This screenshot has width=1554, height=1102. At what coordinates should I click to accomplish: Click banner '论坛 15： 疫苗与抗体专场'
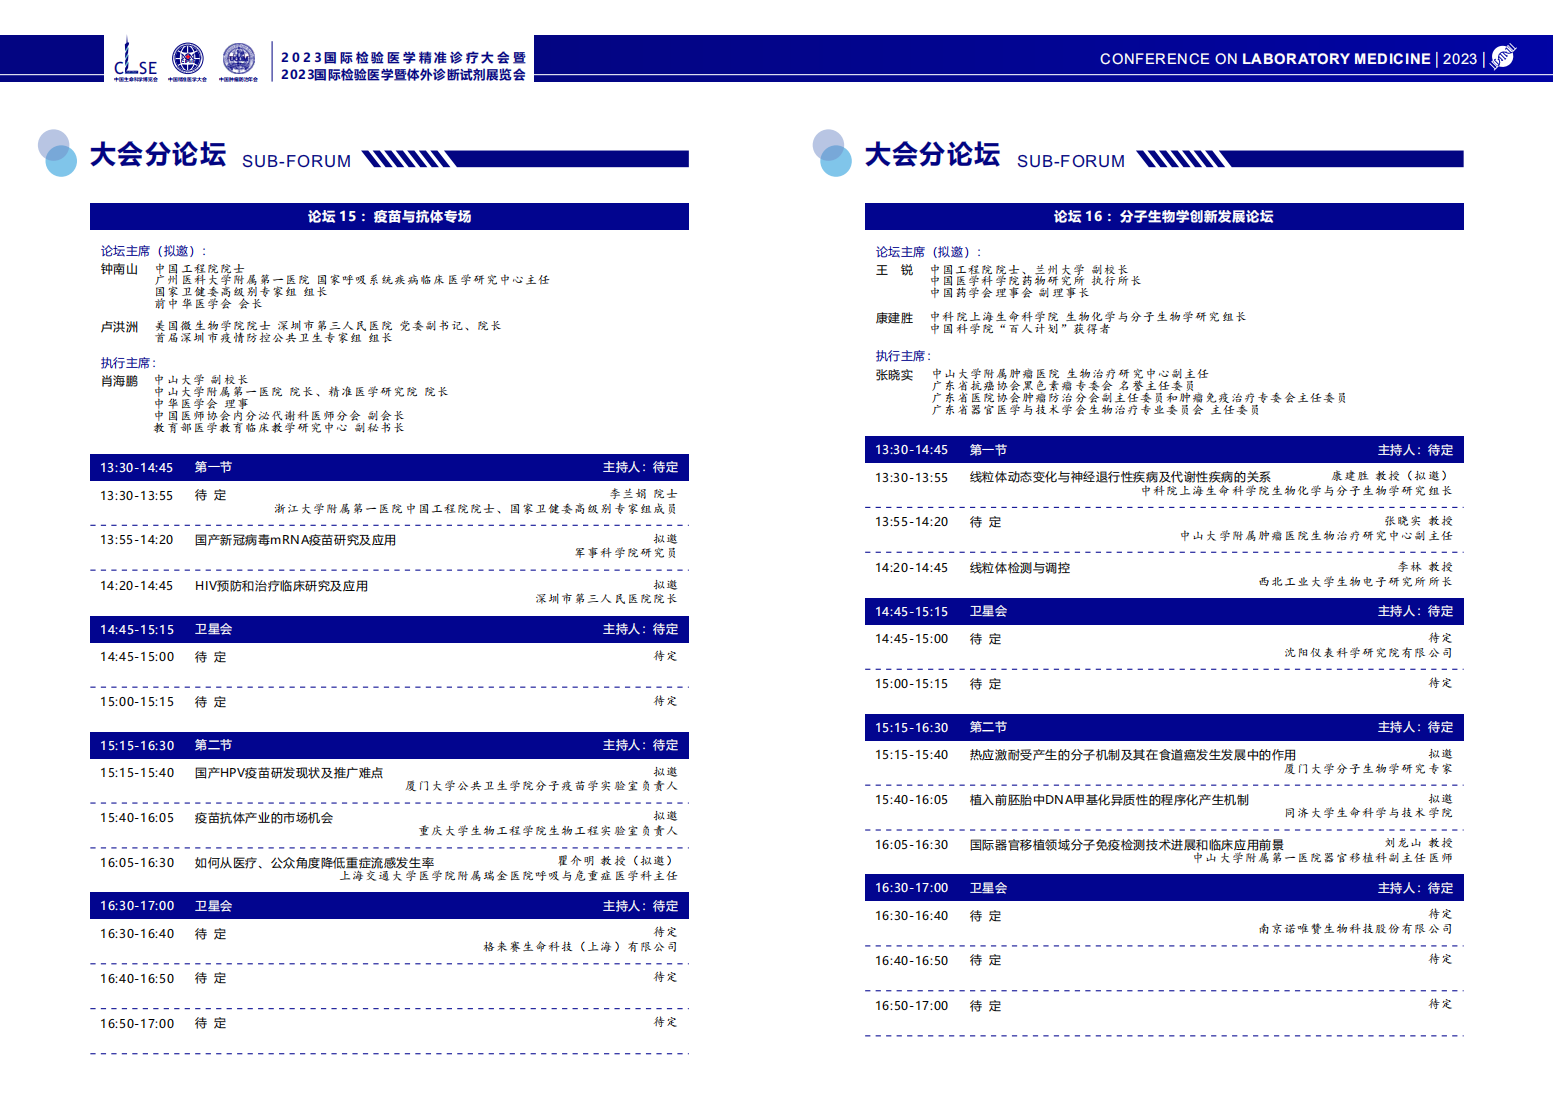(389, 216)
